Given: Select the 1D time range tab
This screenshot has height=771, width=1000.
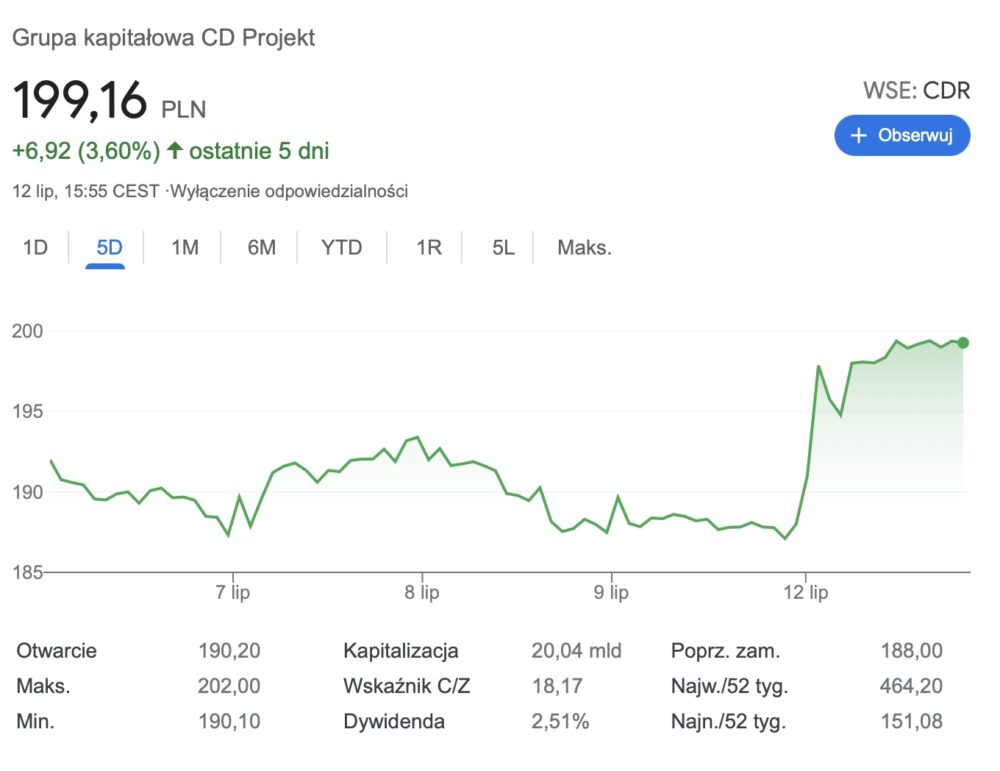Looking at the screenshot, I should pos(35,247).
